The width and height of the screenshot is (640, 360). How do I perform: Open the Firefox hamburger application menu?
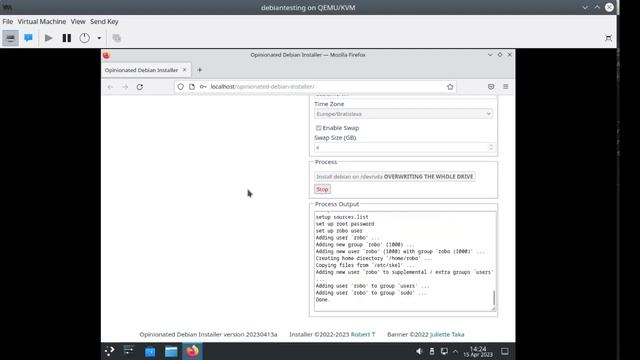click(506, 87)
